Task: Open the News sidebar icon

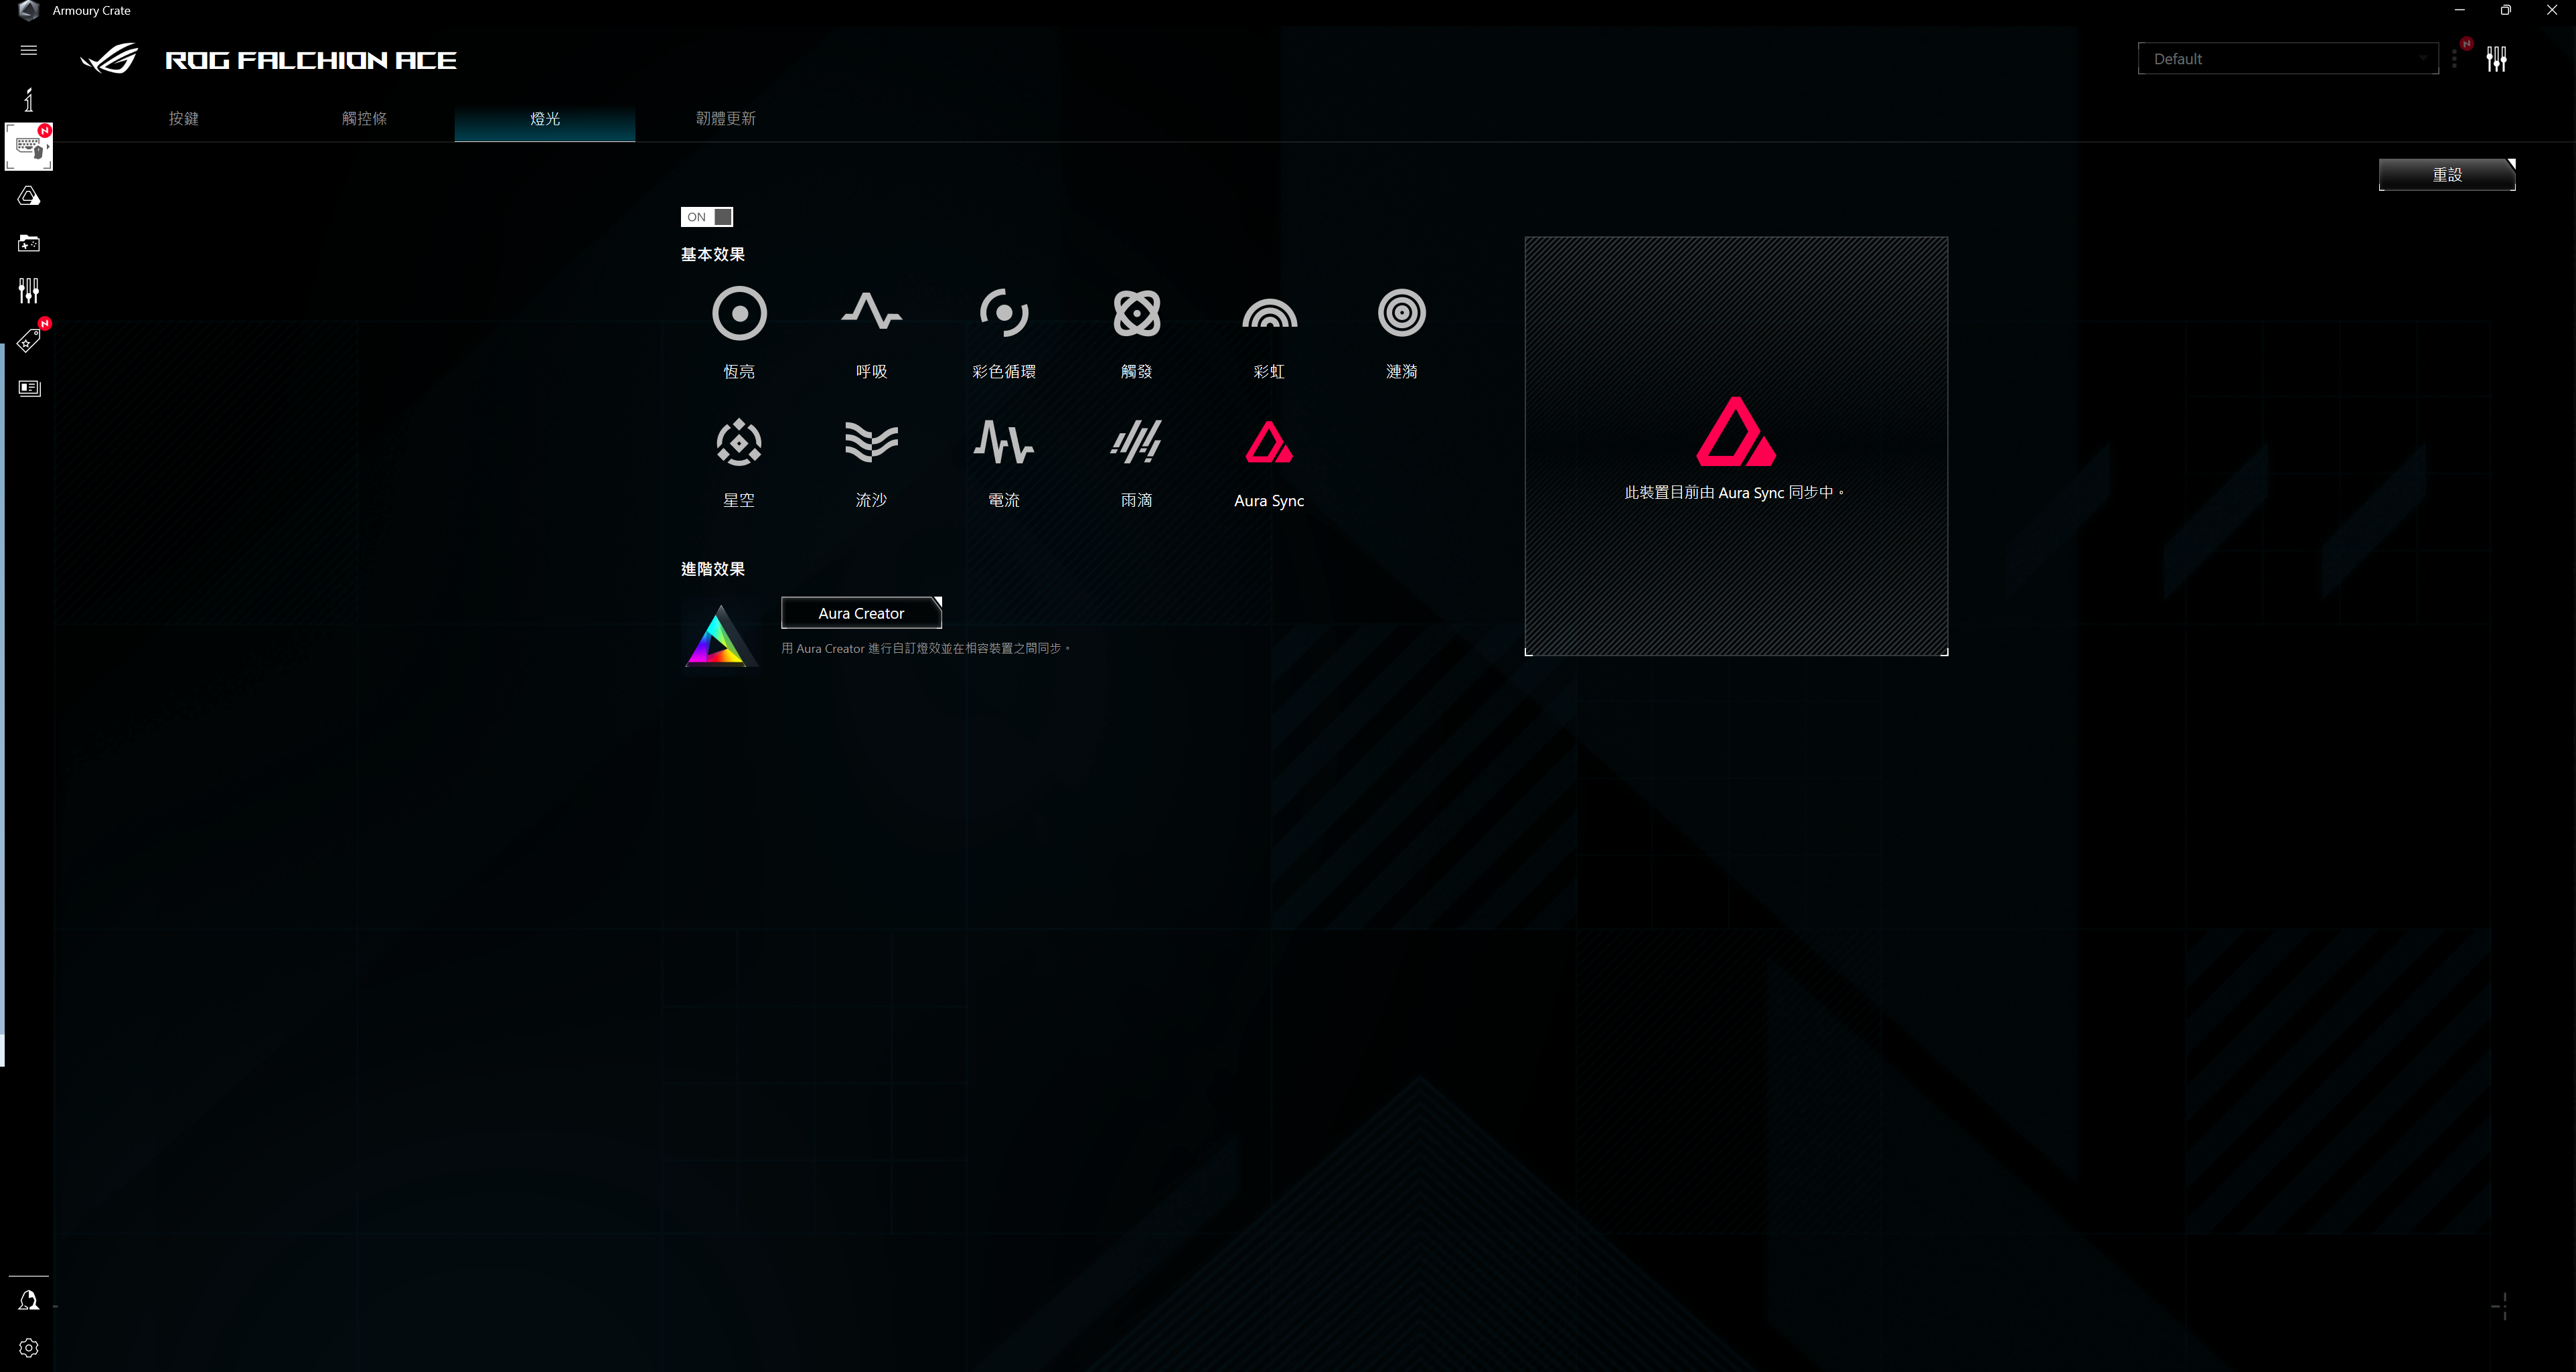Action: (x=29, y=388)
